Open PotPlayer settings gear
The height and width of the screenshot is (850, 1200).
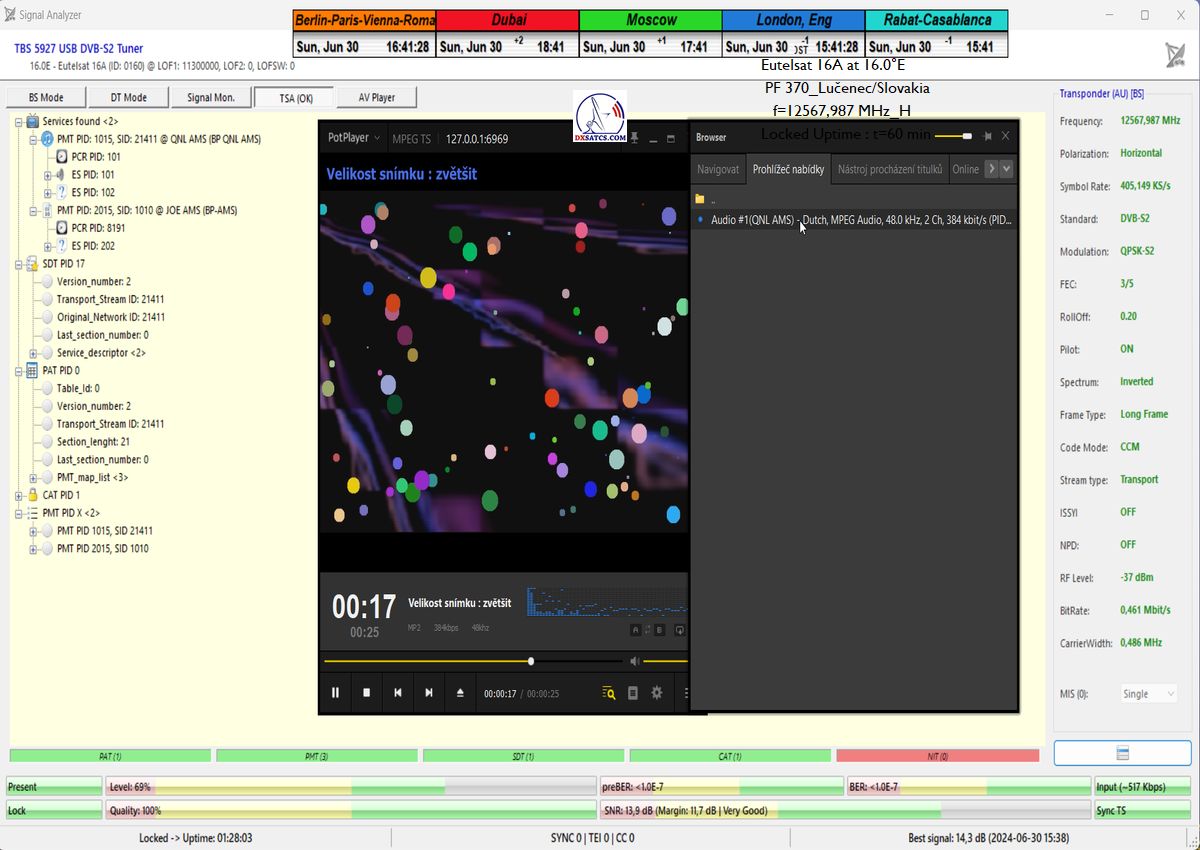coord(657,693)
